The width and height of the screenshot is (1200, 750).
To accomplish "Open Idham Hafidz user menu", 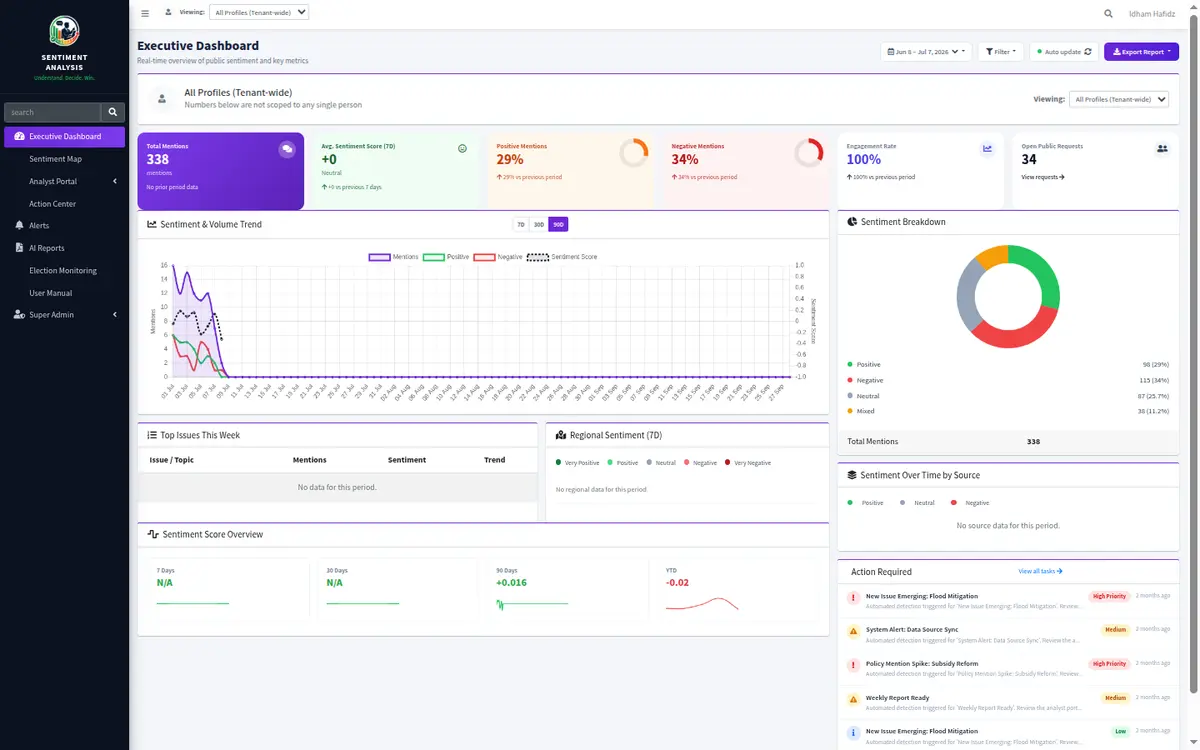I will (1151, 13).
